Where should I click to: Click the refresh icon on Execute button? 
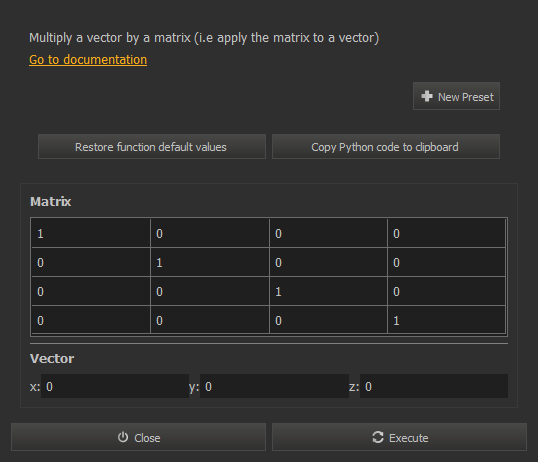(378, 437)
